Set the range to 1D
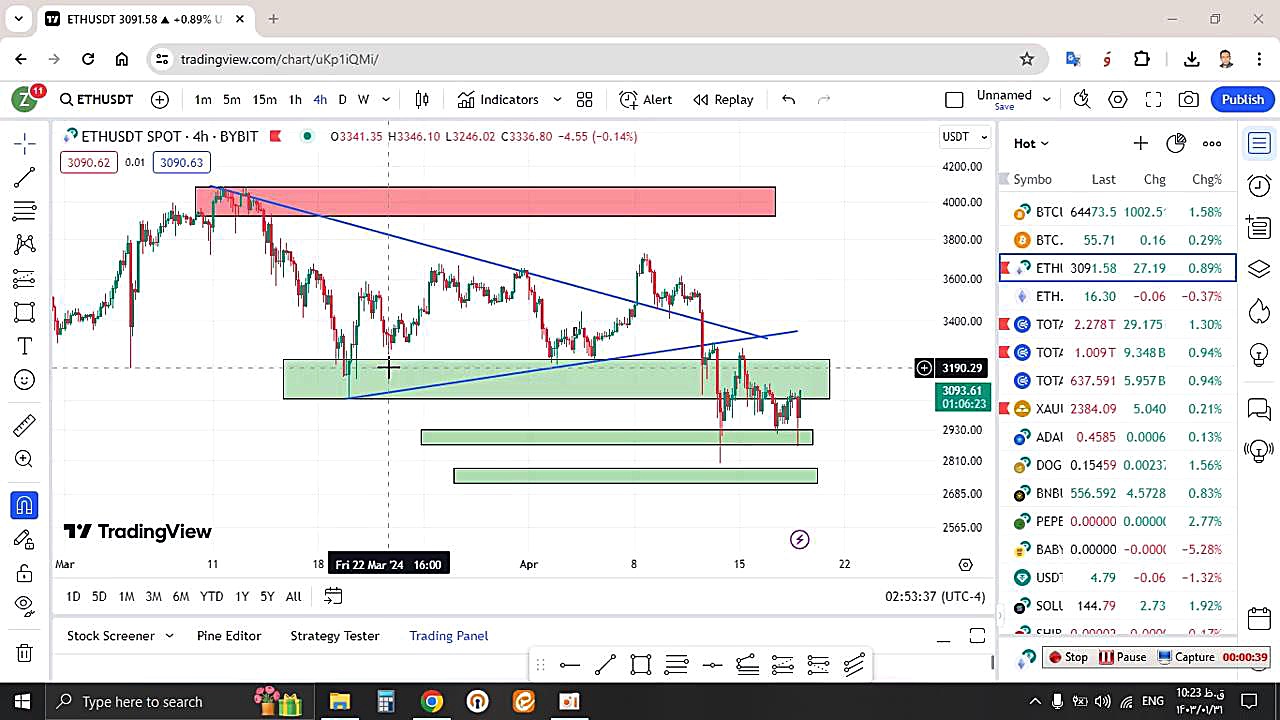The image size is (1280, 720). point(73,596)
